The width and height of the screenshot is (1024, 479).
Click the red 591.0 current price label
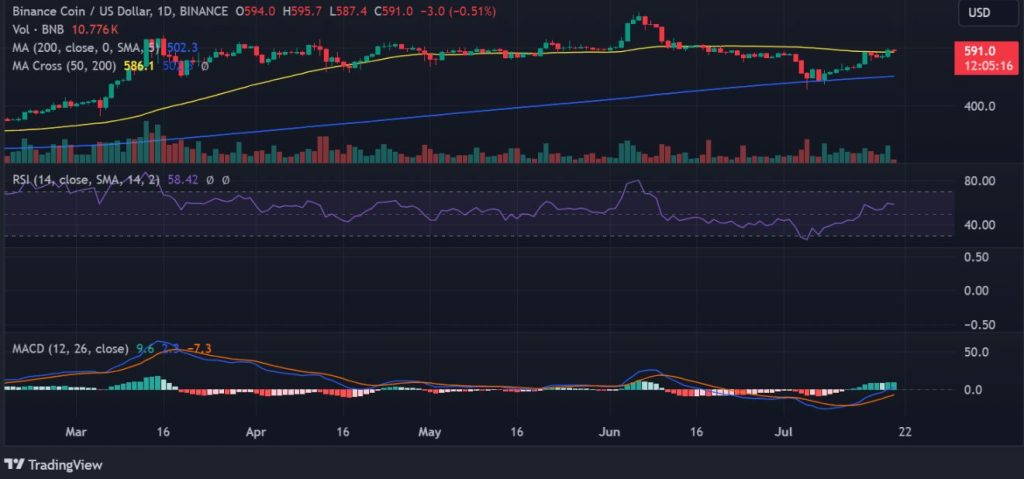point(986,58)
